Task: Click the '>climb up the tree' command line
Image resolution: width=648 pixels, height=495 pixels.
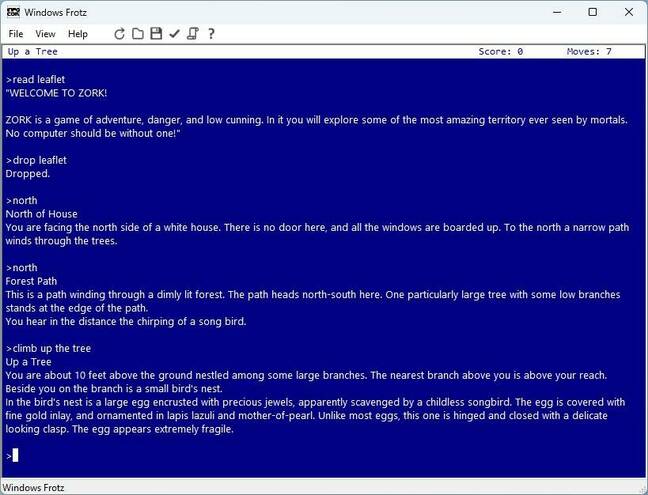Action: pos(48,348)
